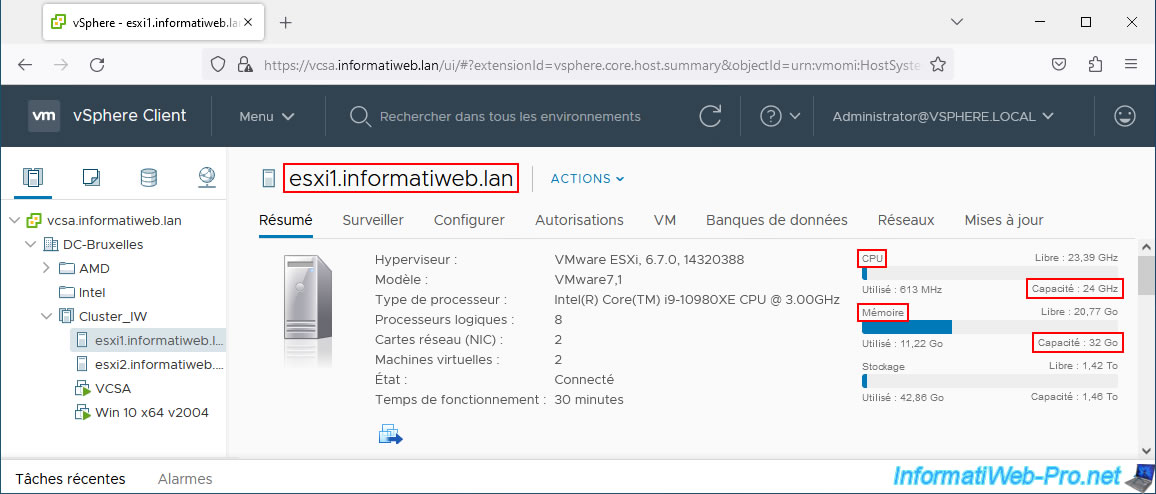This screenshot has width=1156, height=494.
Task: Switch to VMs and Templates inventory icon
Action: point(90,178)
